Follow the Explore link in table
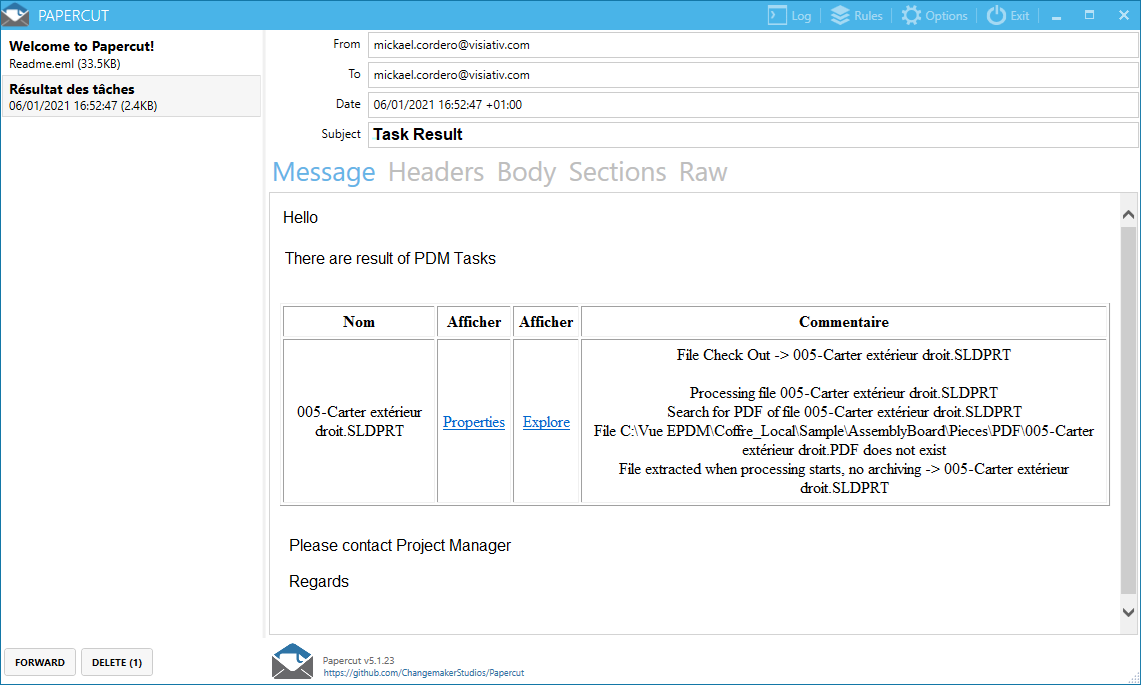 [546, 422]
